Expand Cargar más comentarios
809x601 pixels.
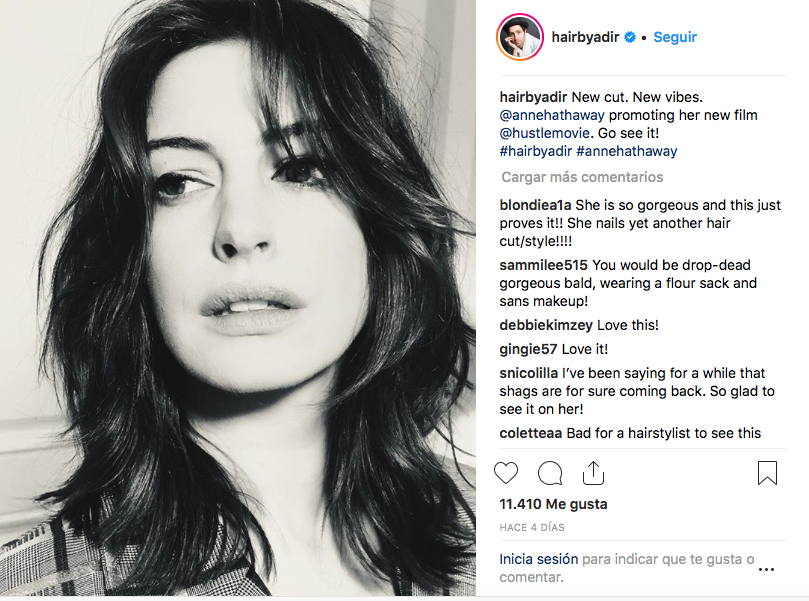(x=582, y=177)
